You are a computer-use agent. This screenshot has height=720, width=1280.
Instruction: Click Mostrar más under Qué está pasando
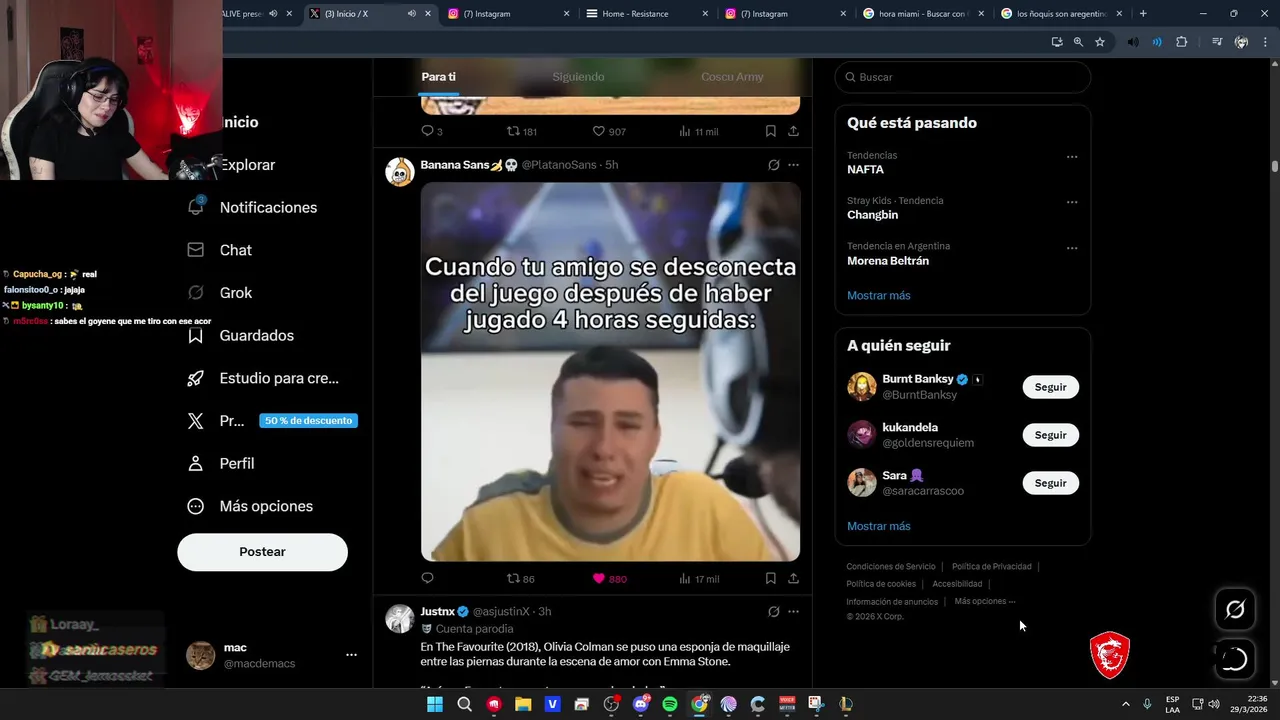click(x=879, y=296)
